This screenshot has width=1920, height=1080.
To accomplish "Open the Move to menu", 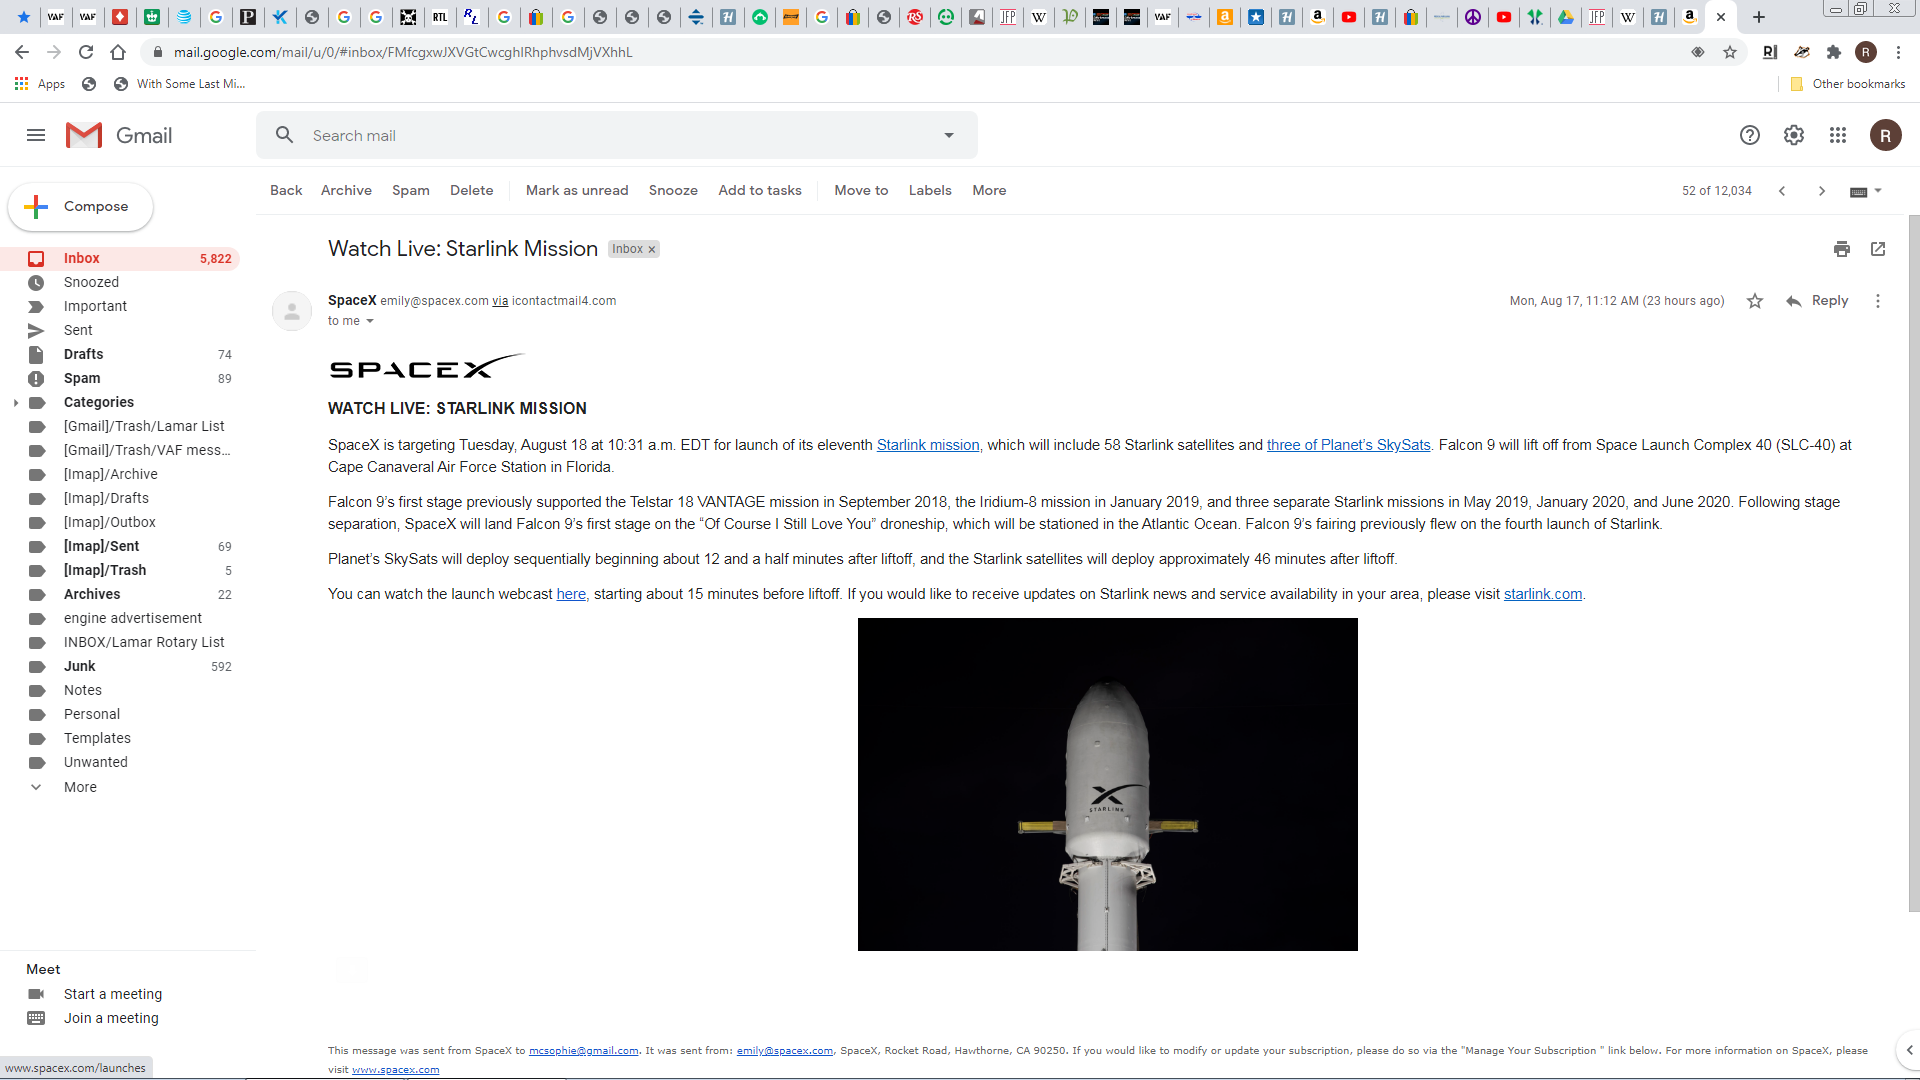I will [860, 190].
